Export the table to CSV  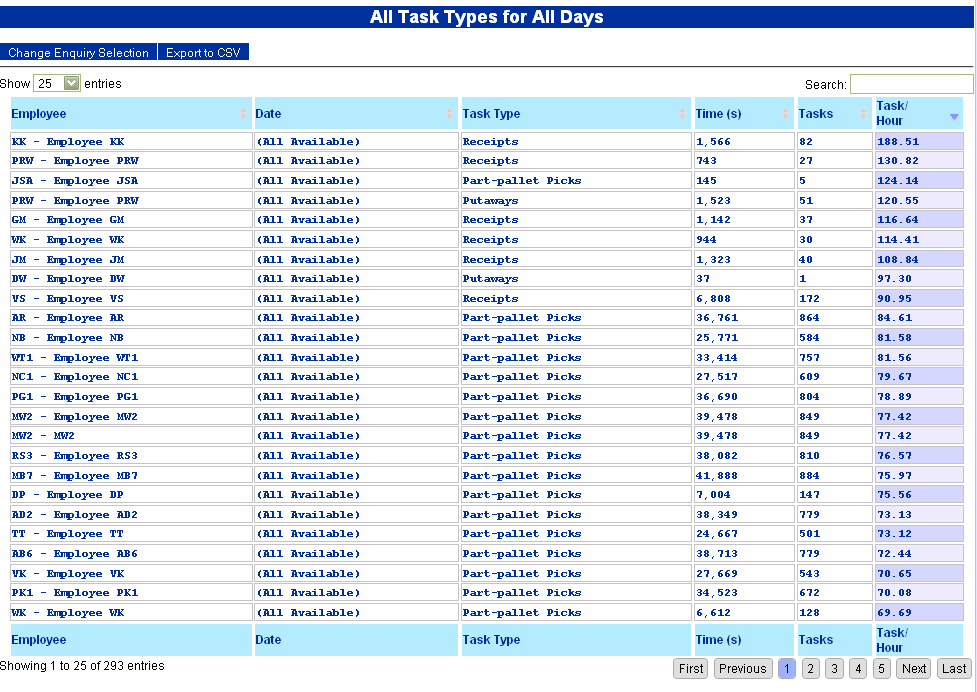[x=203, y=52]
